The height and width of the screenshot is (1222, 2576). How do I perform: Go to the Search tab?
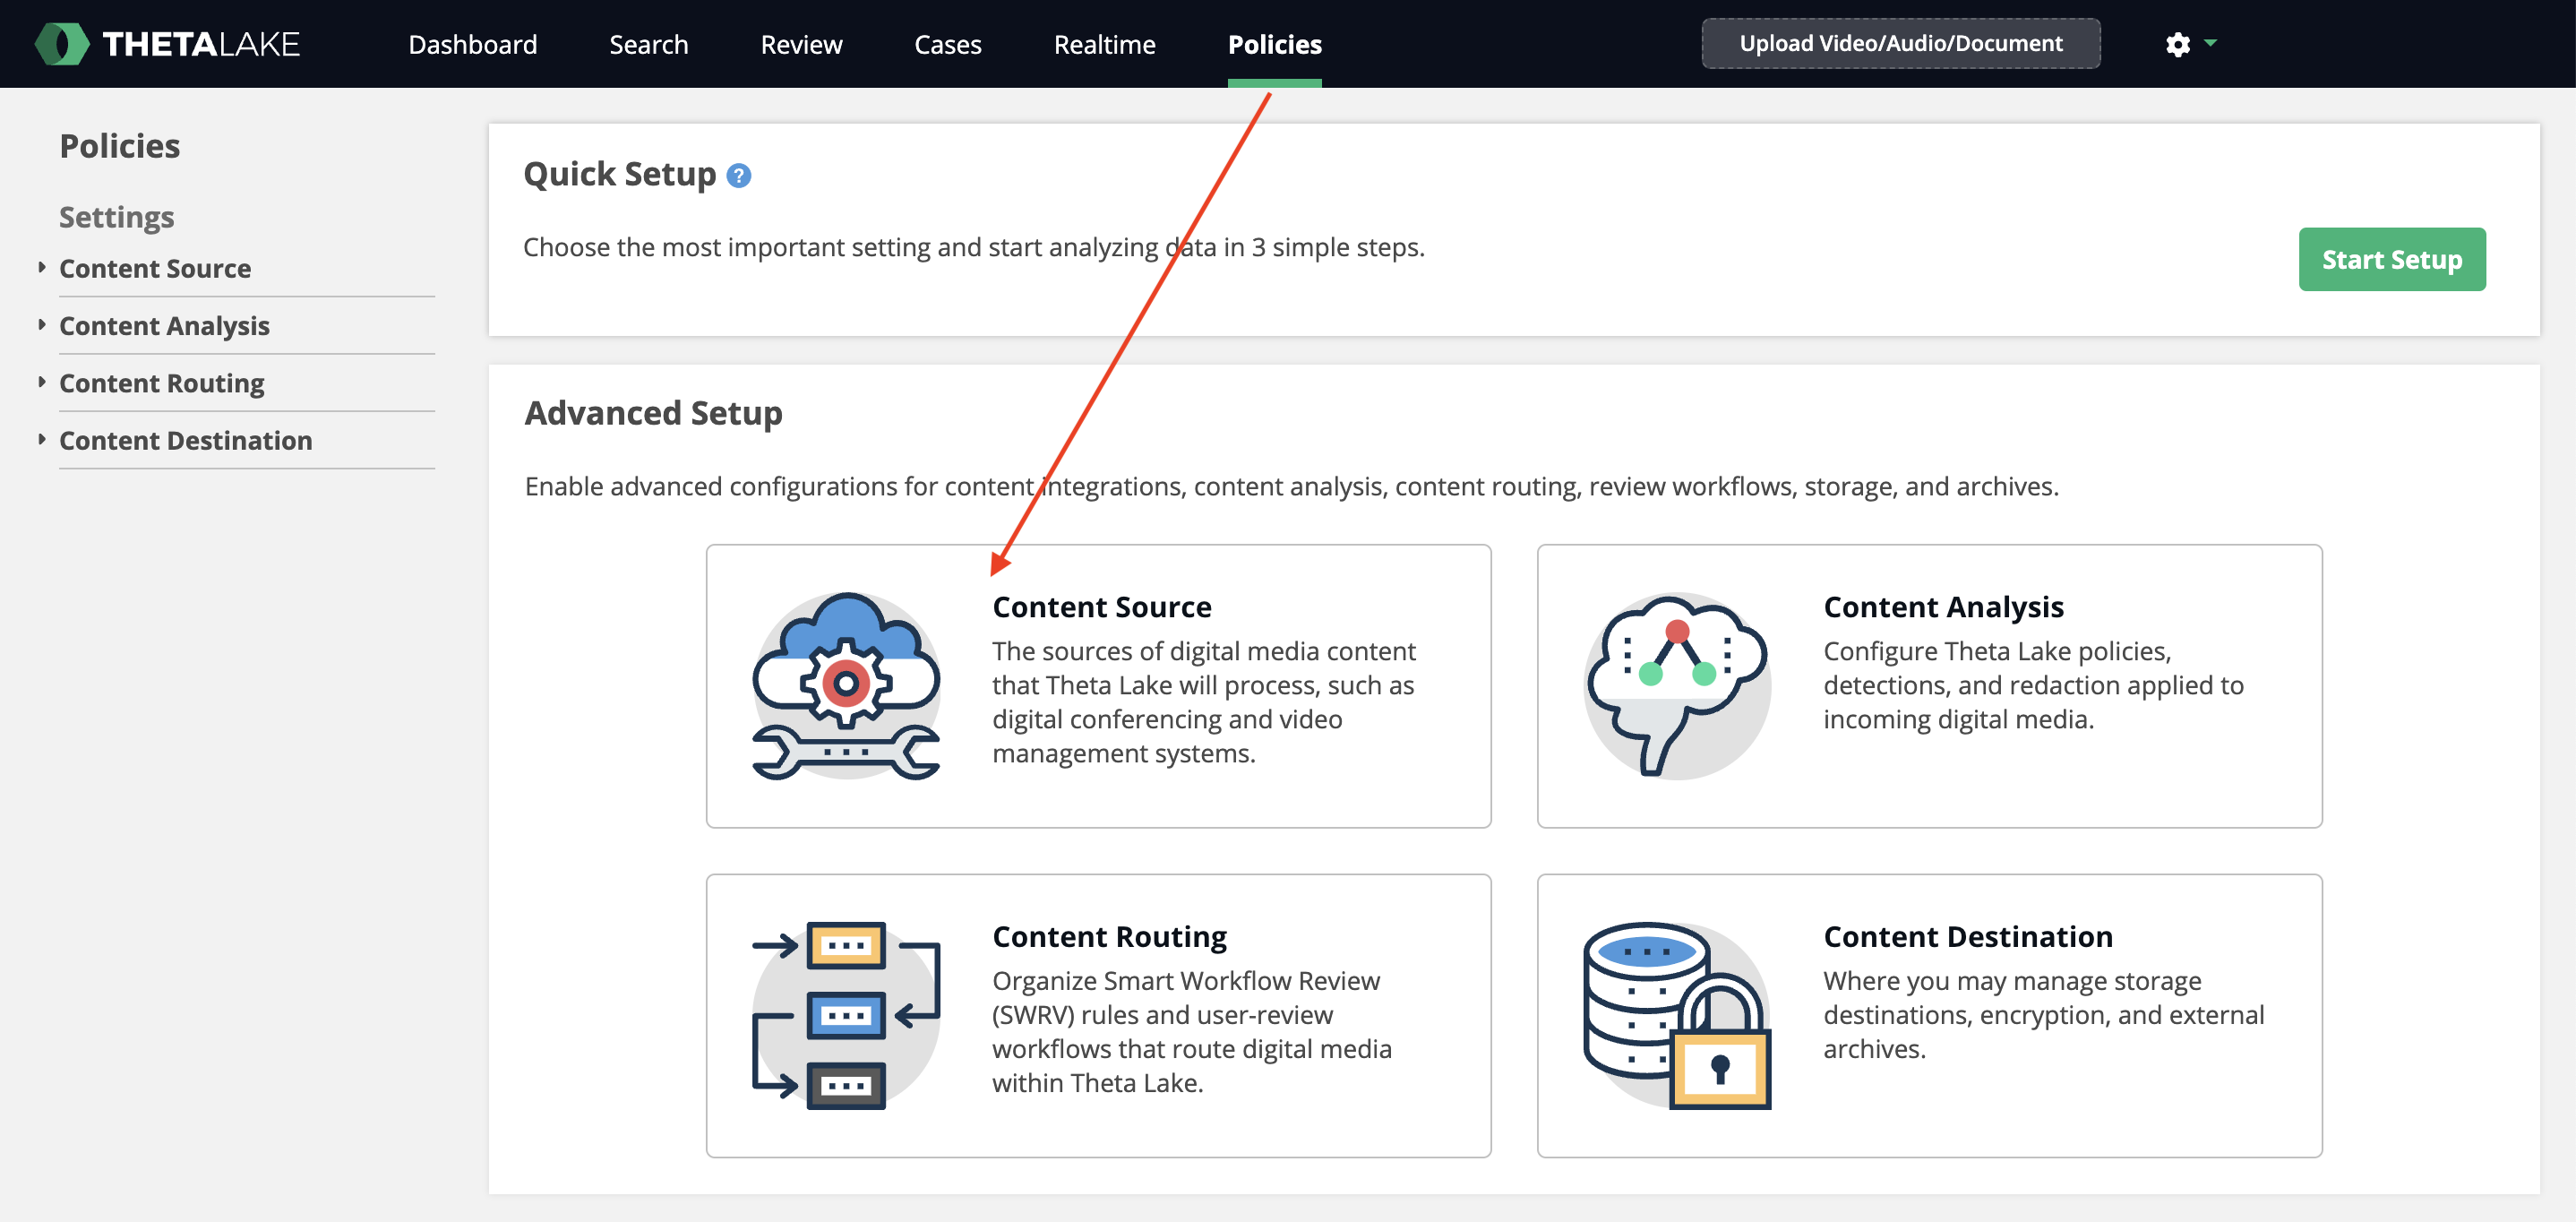point(648,44)
